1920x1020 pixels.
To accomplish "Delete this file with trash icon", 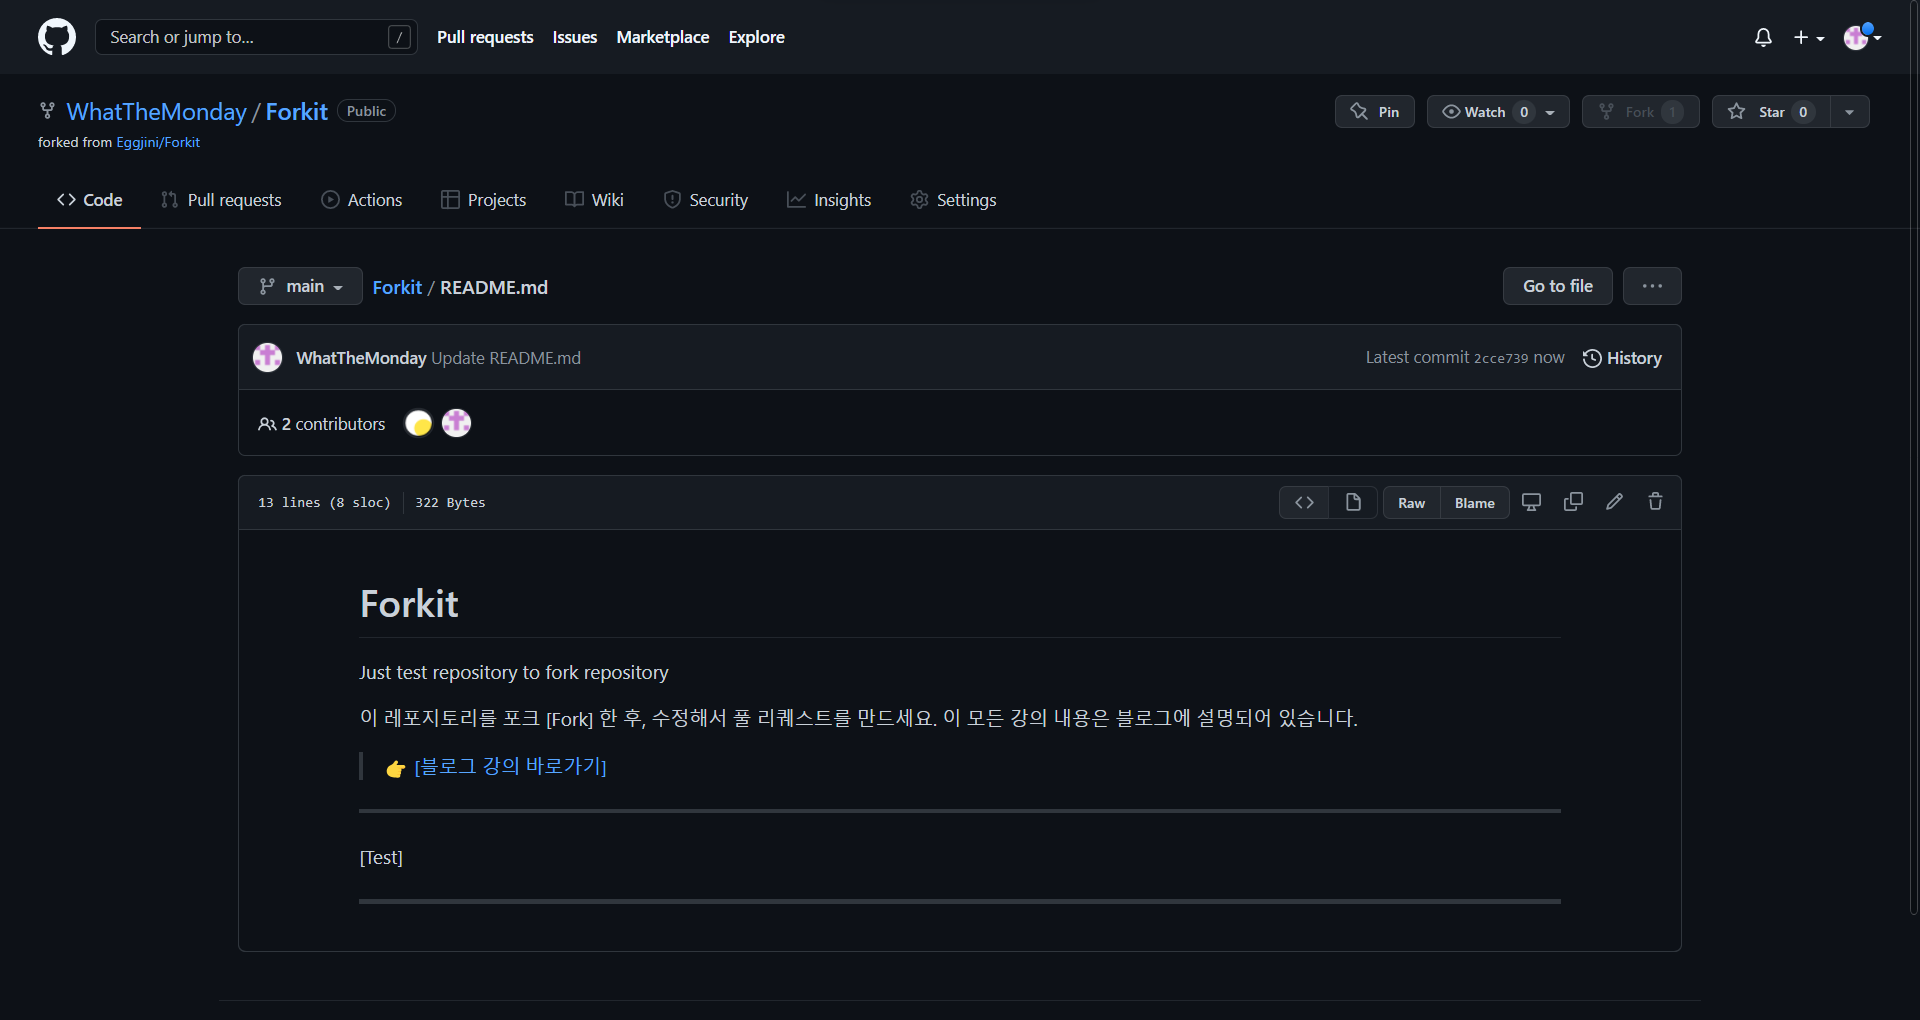I will coord(1655,502).
